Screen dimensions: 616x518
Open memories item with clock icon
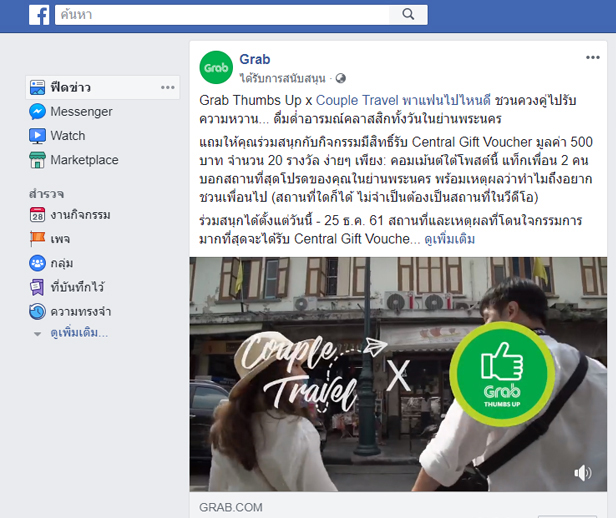[x=70, y=311]
